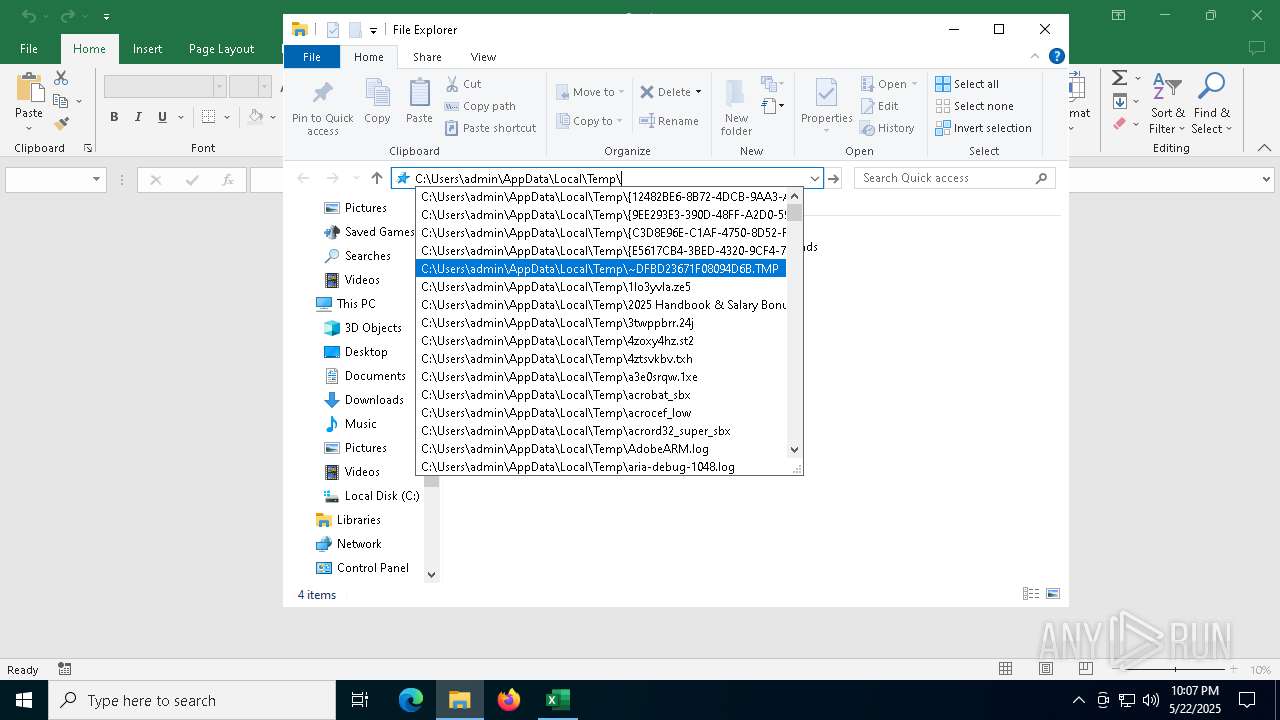The height and width of the screenshot is (720, 1280).
Task: Select acrobat_sbx path suggestion
Action: pyautogui.click(x=601, y=395)
